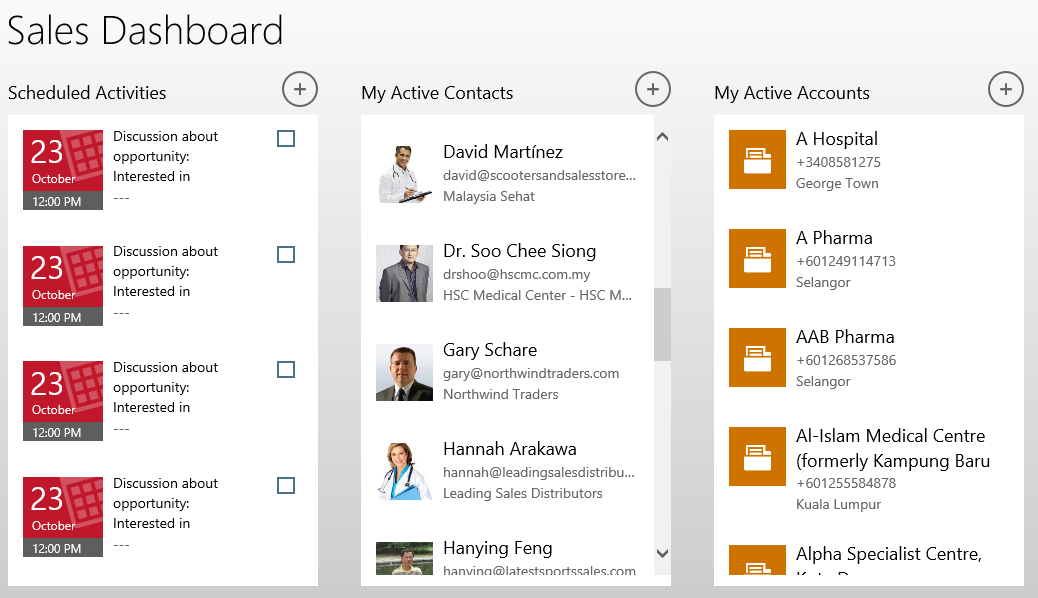Mark the third scheduled activity checkbox
Viewport: 1038px width, 598px height.
[x=286, y=370]
